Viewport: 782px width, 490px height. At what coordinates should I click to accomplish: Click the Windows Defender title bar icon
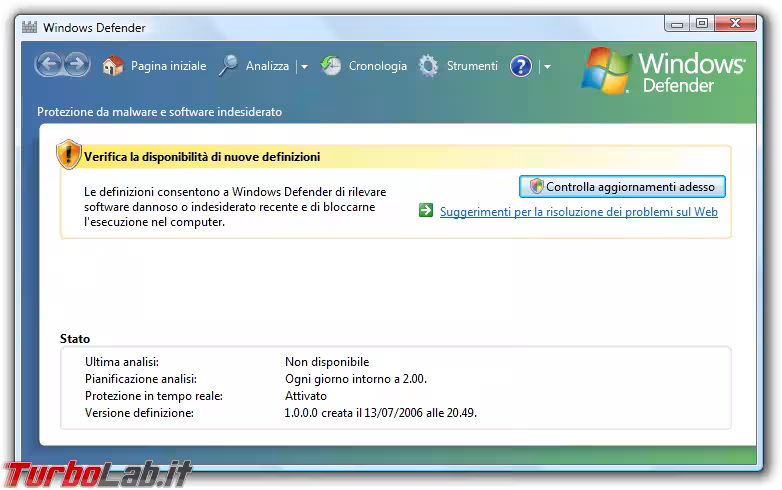click(x=29, y=28)
